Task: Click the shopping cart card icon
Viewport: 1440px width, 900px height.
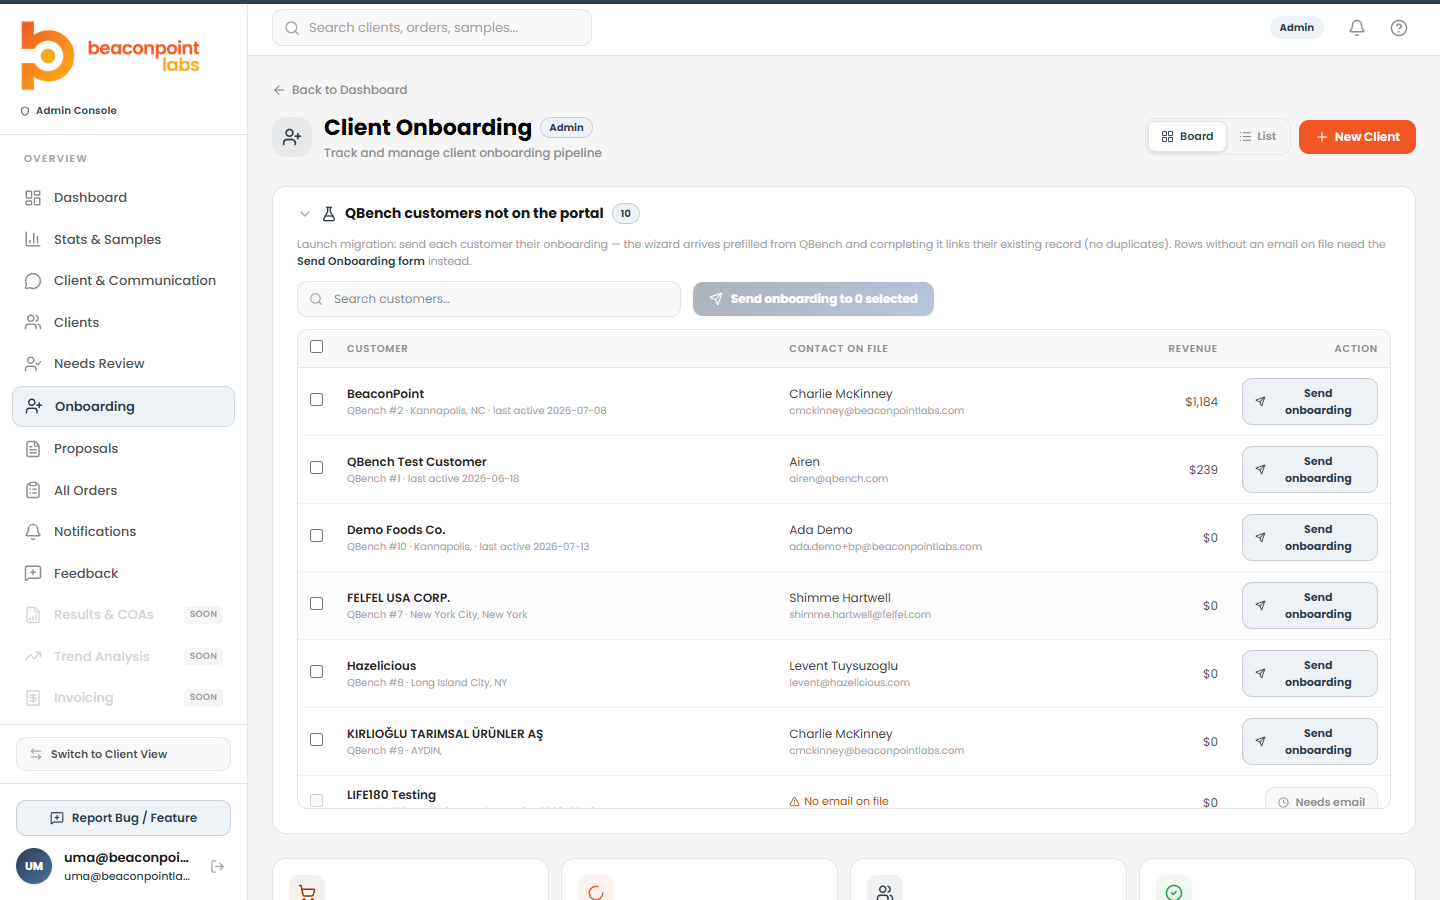Action: tap(307, 891)
